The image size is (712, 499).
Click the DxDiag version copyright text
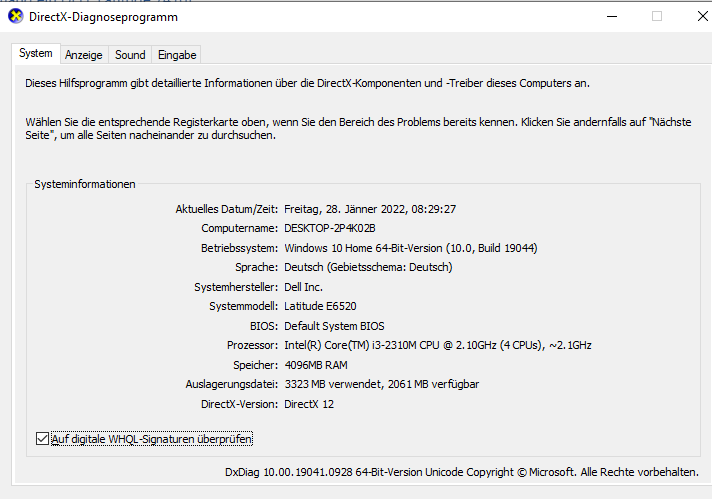pos(462,472)
